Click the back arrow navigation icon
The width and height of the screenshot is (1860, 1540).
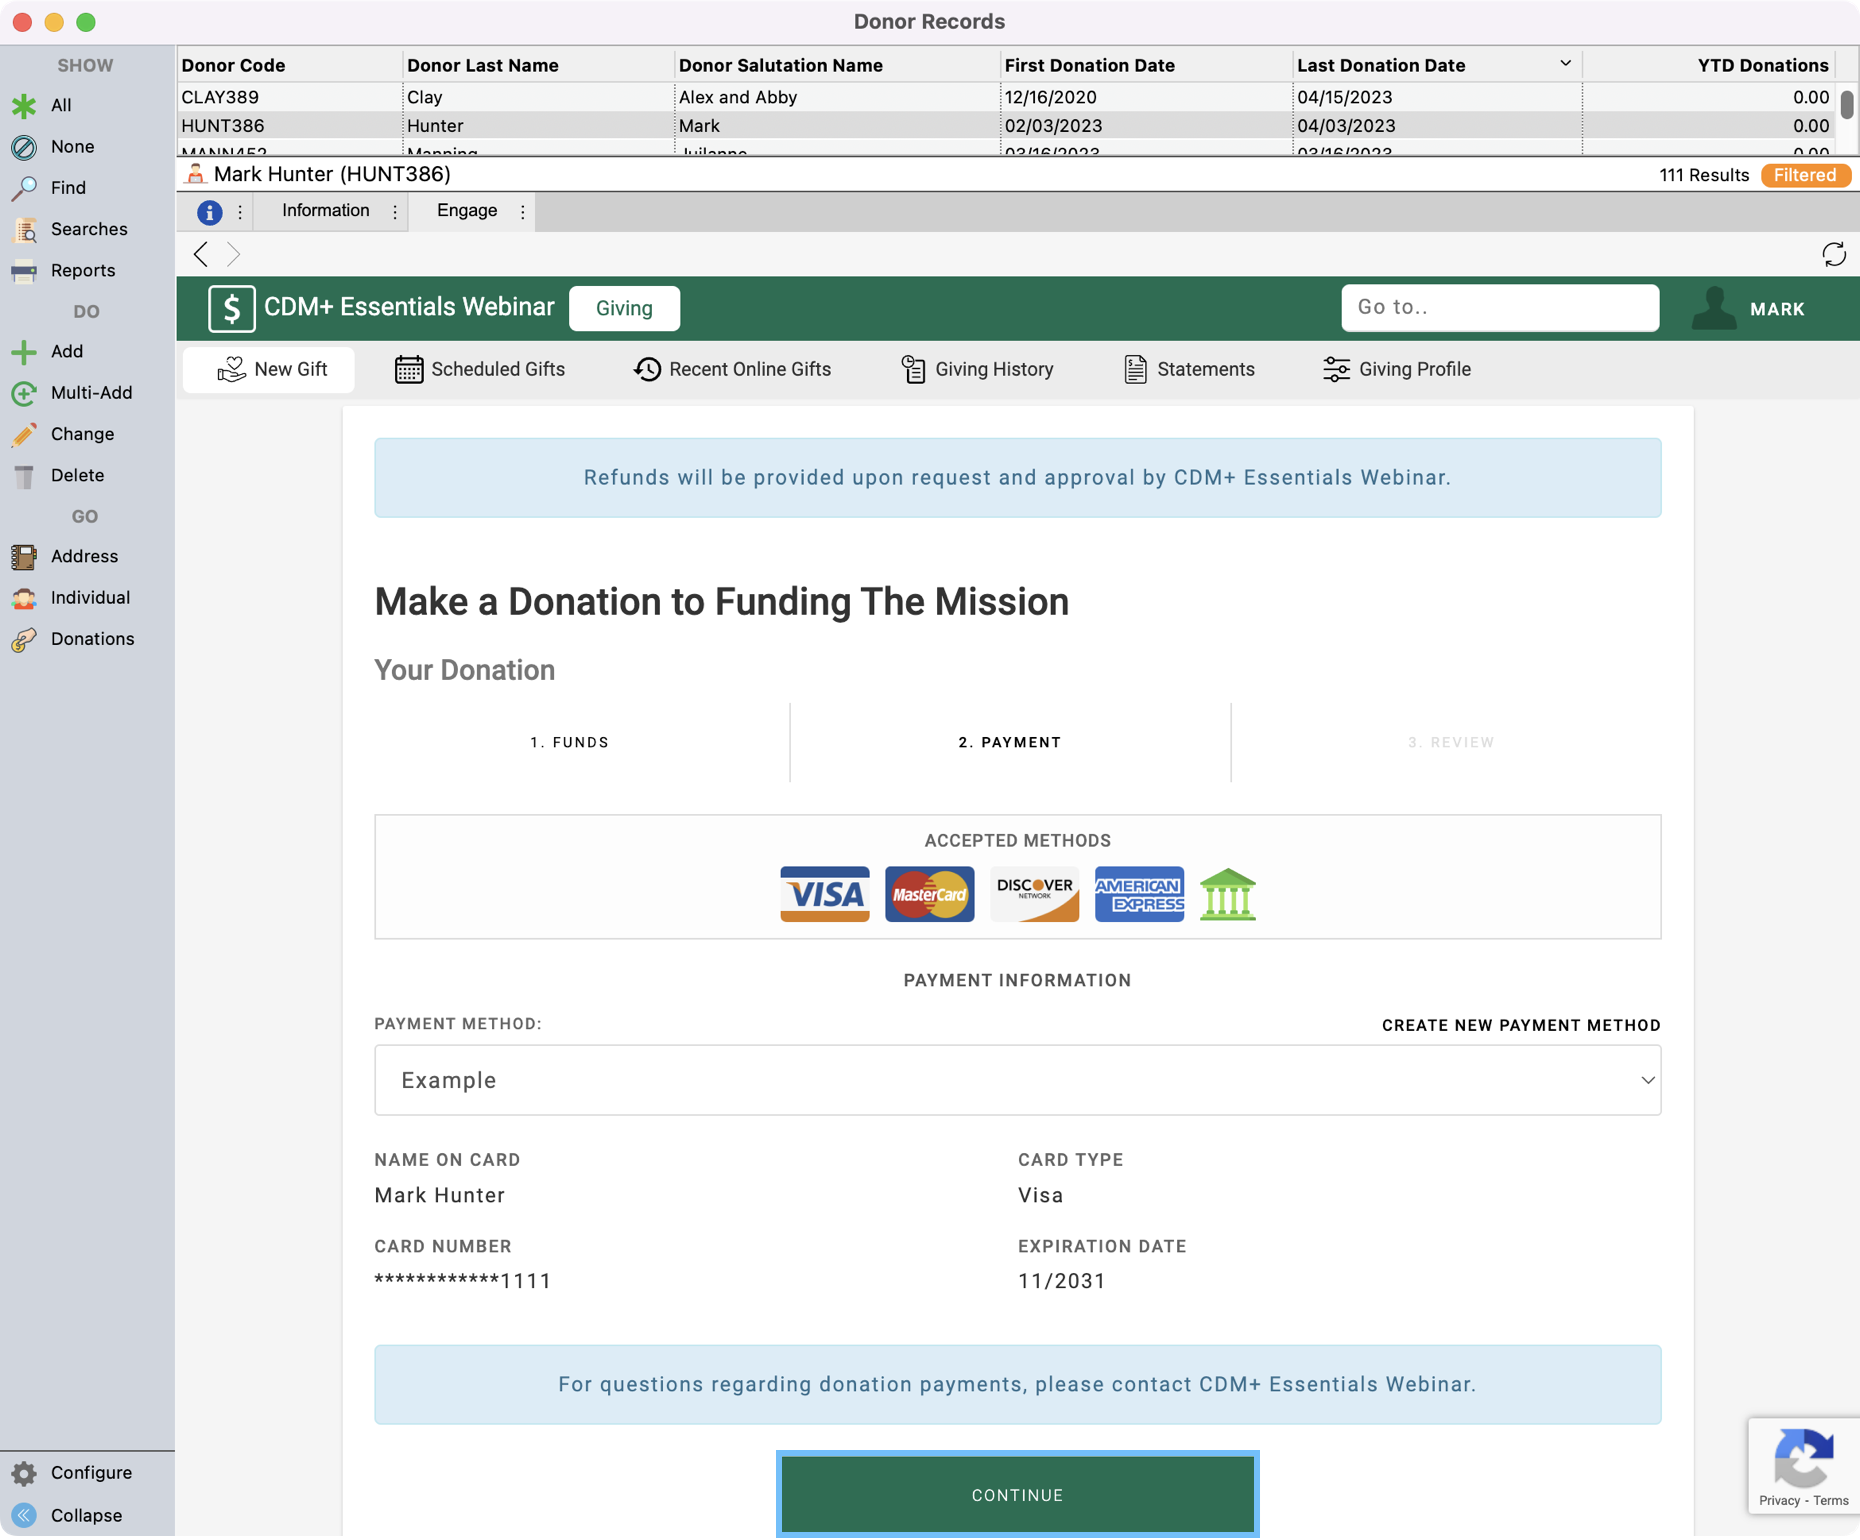pyautogui.click(x=201, y=254)
